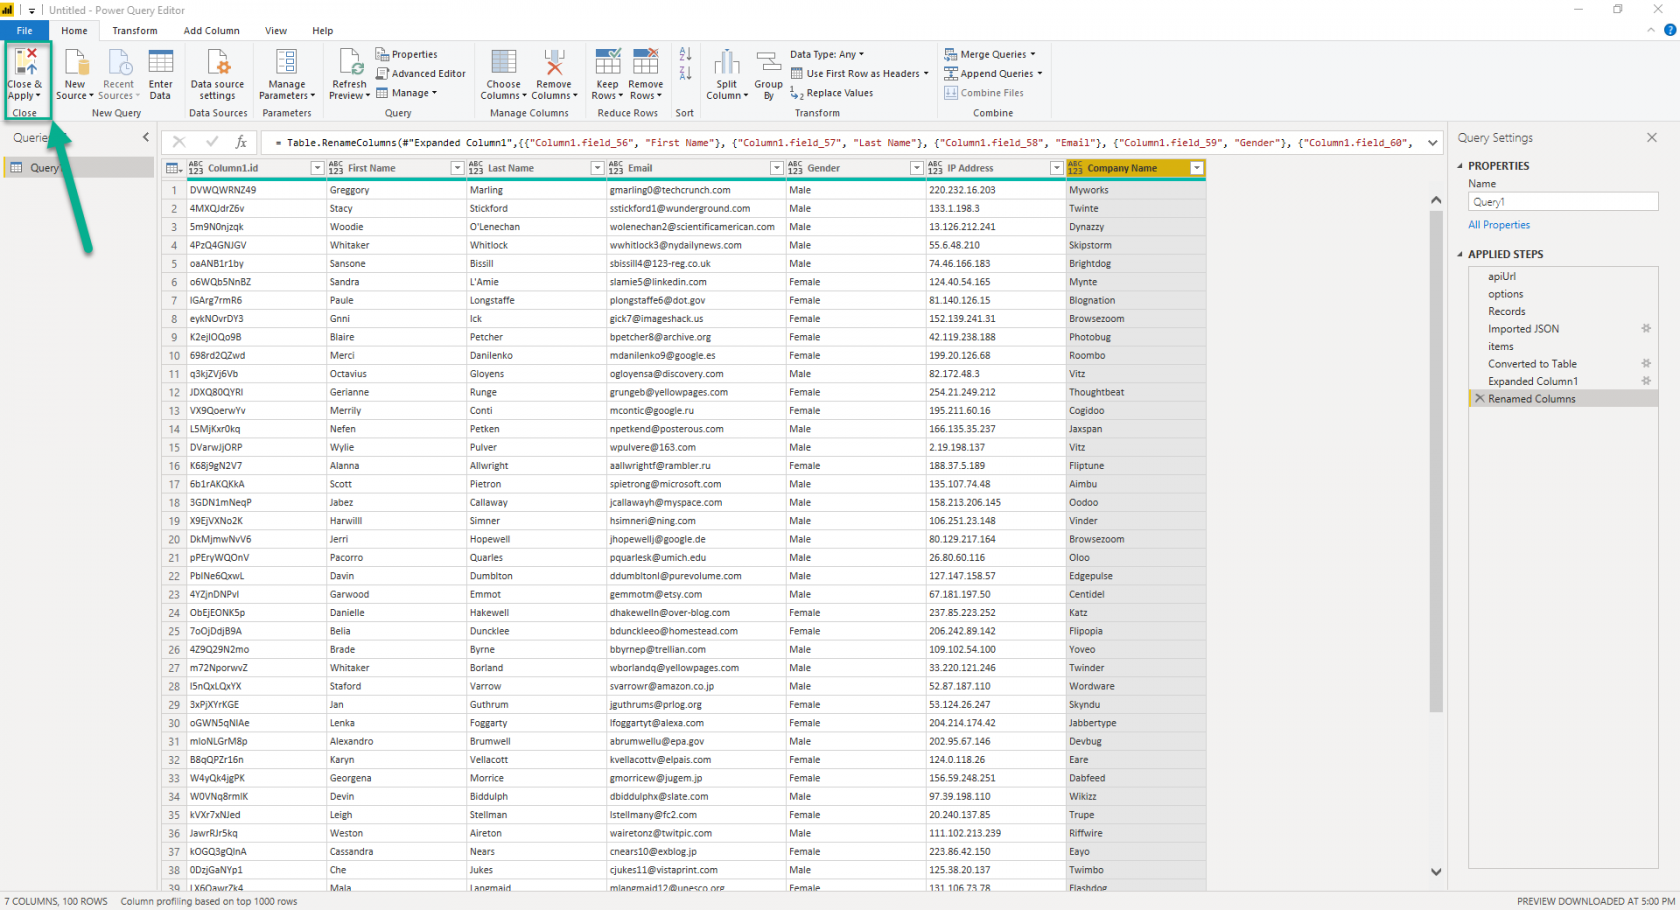The width and height of the screenshot is (1680, 910).
Task: Close the Query Settings pane
Action: [x=1652, y=138]
